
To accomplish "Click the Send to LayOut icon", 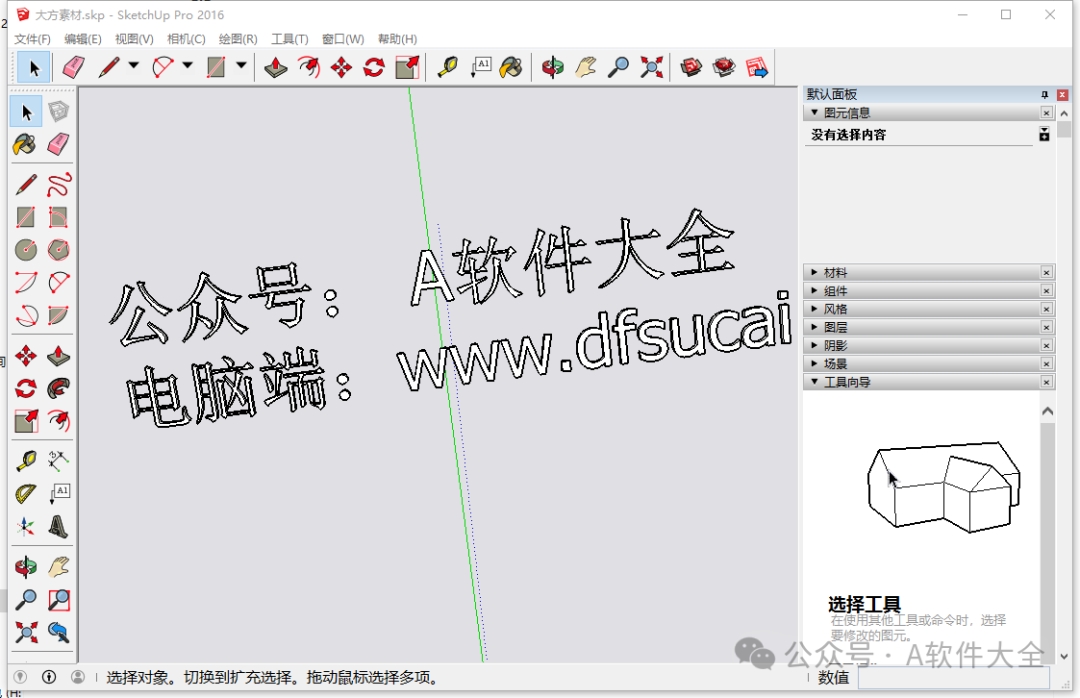I will pos(757,67).
